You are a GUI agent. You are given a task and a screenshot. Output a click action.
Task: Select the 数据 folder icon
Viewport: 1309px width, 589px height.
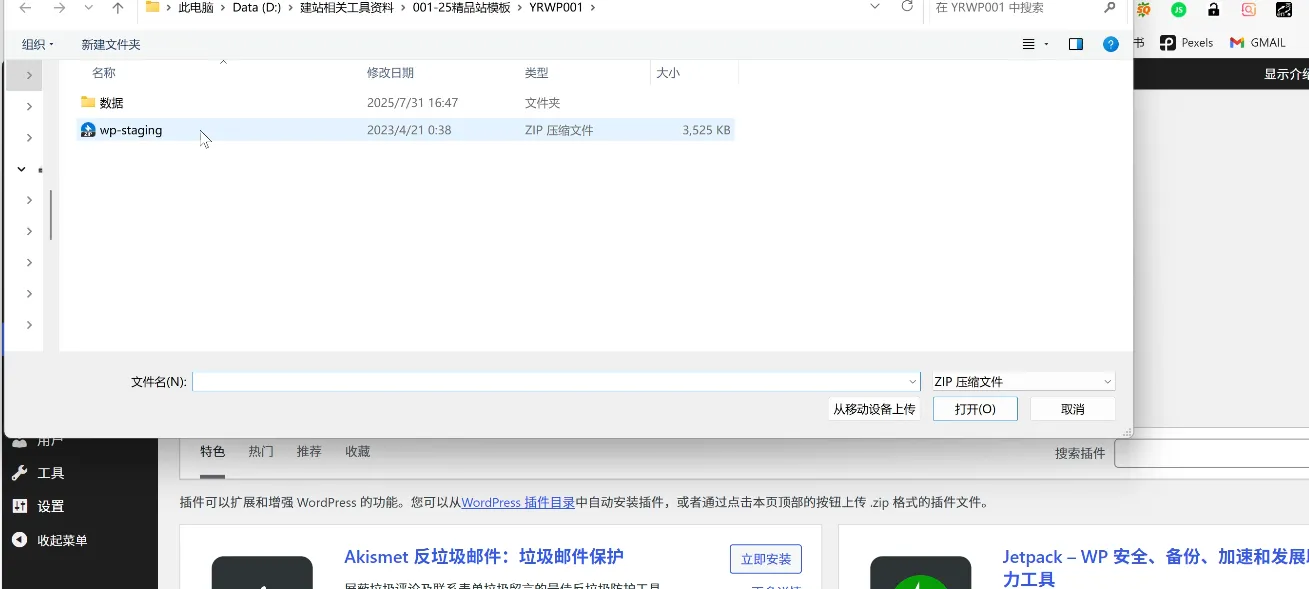[88, 102]
